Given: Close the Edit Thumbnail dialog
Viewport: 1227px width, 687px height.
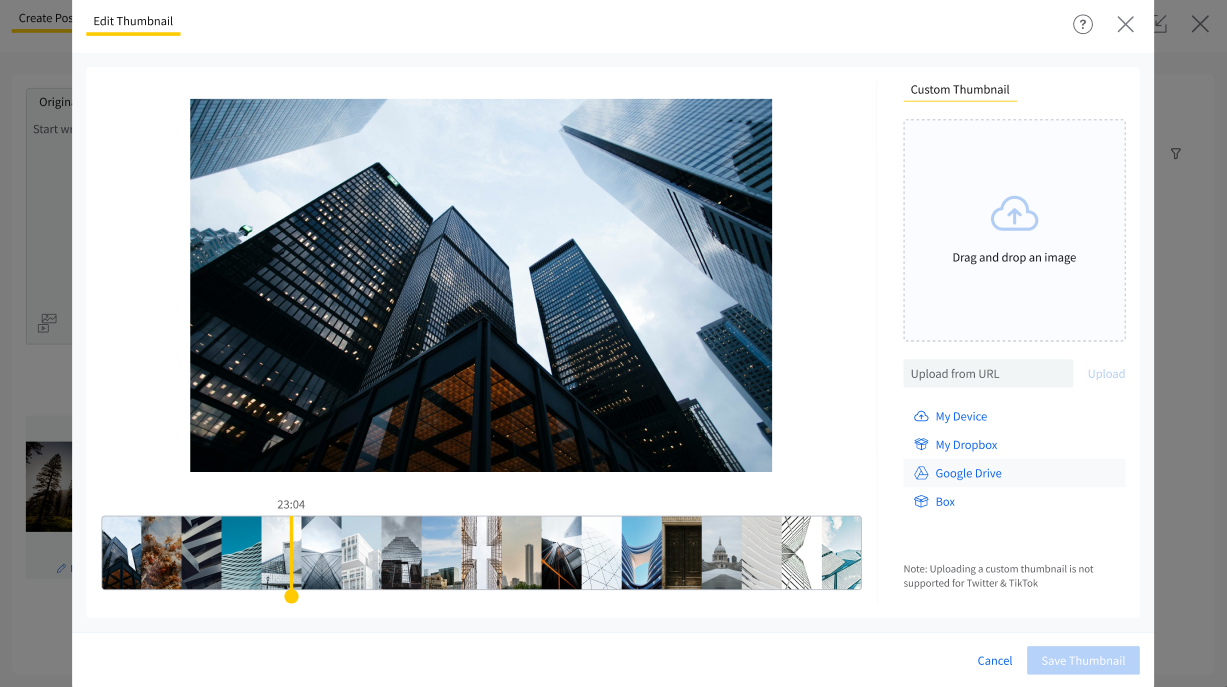Looking at the screenshot, I should [1125, 25].
